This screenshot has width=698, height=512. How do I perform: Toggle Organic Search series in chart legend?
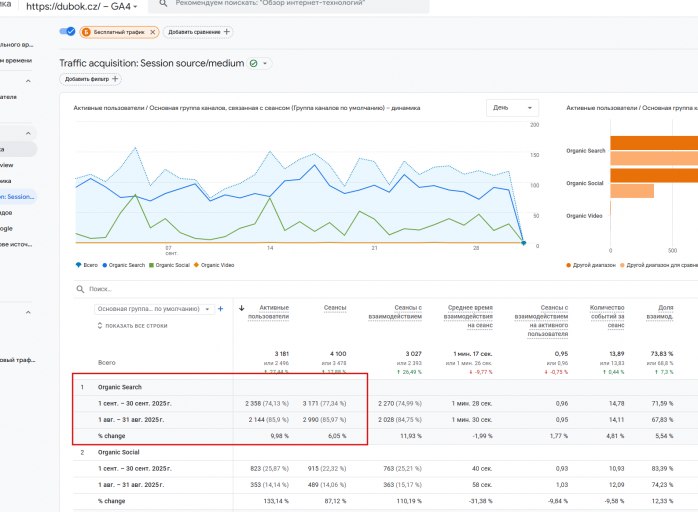[x=123, y=265]
